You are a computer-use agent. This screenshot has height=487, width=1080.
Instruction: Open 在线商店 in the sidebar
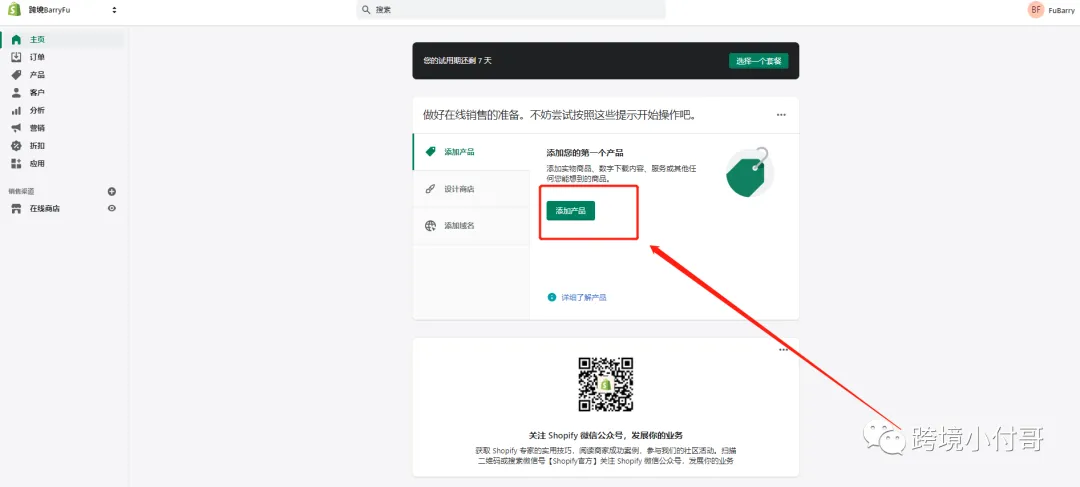coord(45,209)
